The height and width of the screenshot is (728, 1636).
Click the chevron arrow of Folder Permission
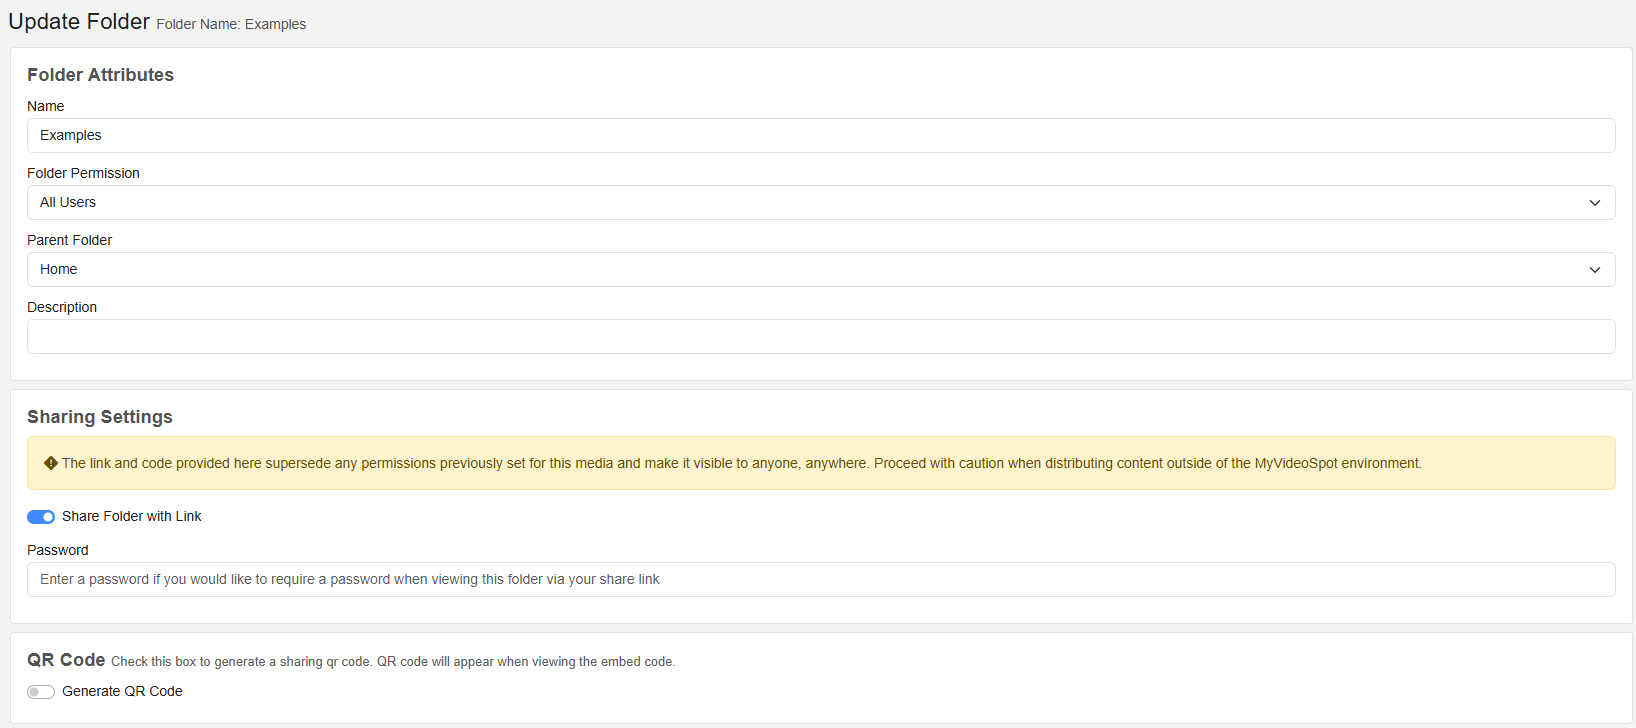pyautogui.click(x=1594, y=203)
